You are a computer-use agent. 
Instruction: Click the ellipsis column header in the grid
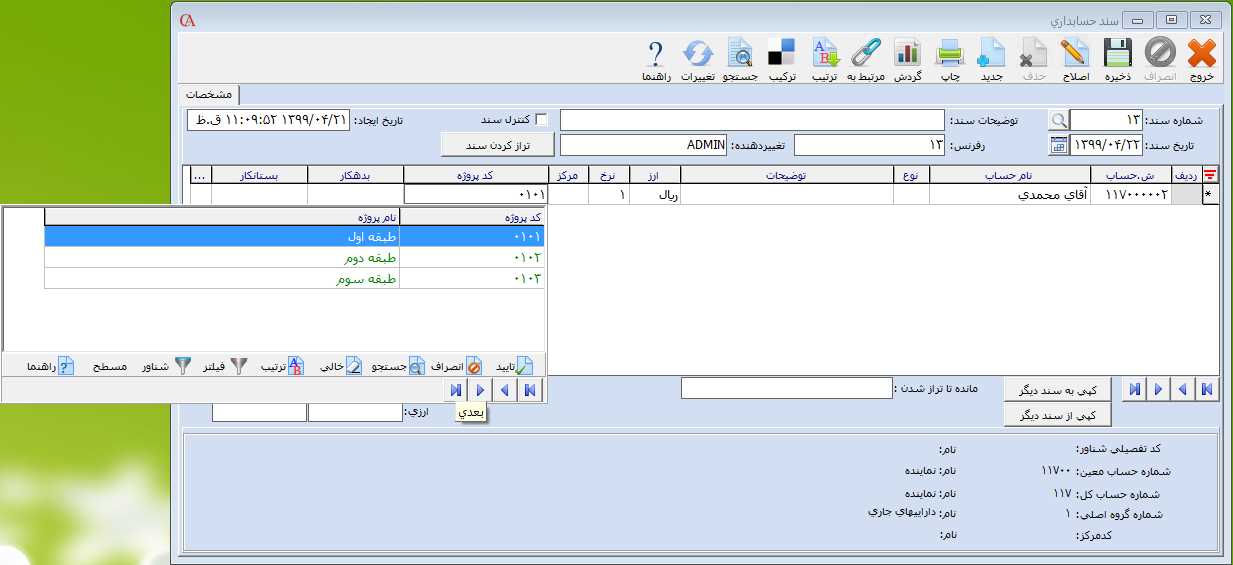point(199,174)
